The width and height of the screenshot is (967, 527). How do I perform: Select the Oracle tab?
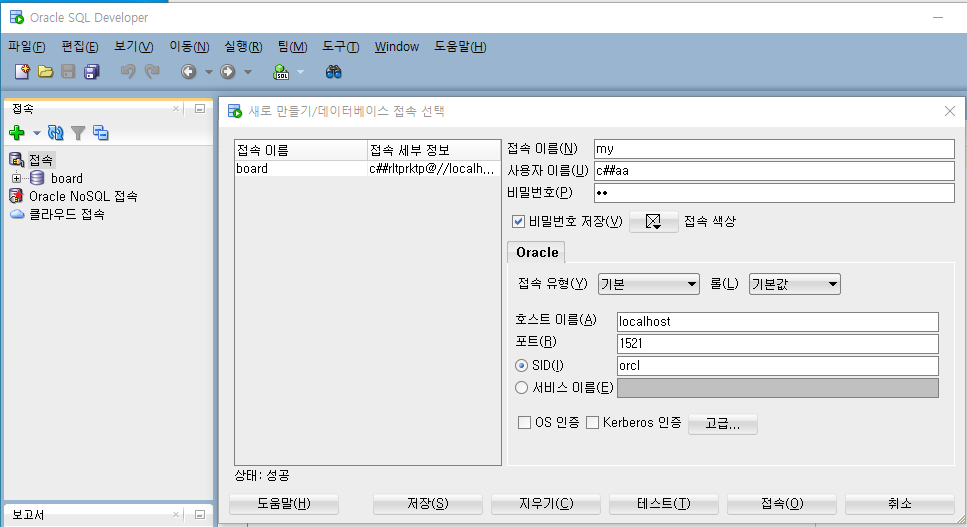coord(537,252)
